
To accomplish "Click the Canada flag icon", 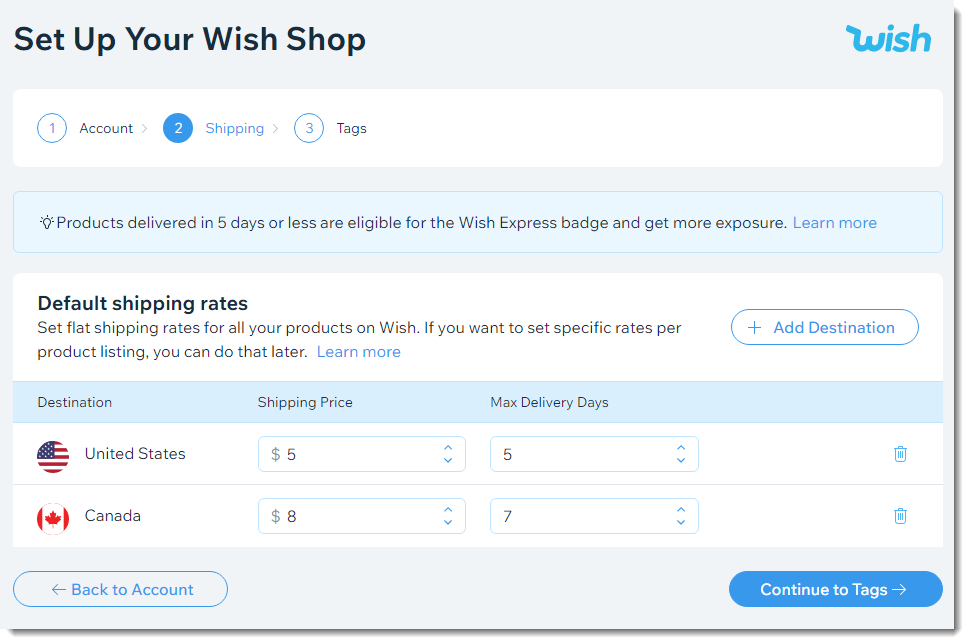I will tap(53, 519).
